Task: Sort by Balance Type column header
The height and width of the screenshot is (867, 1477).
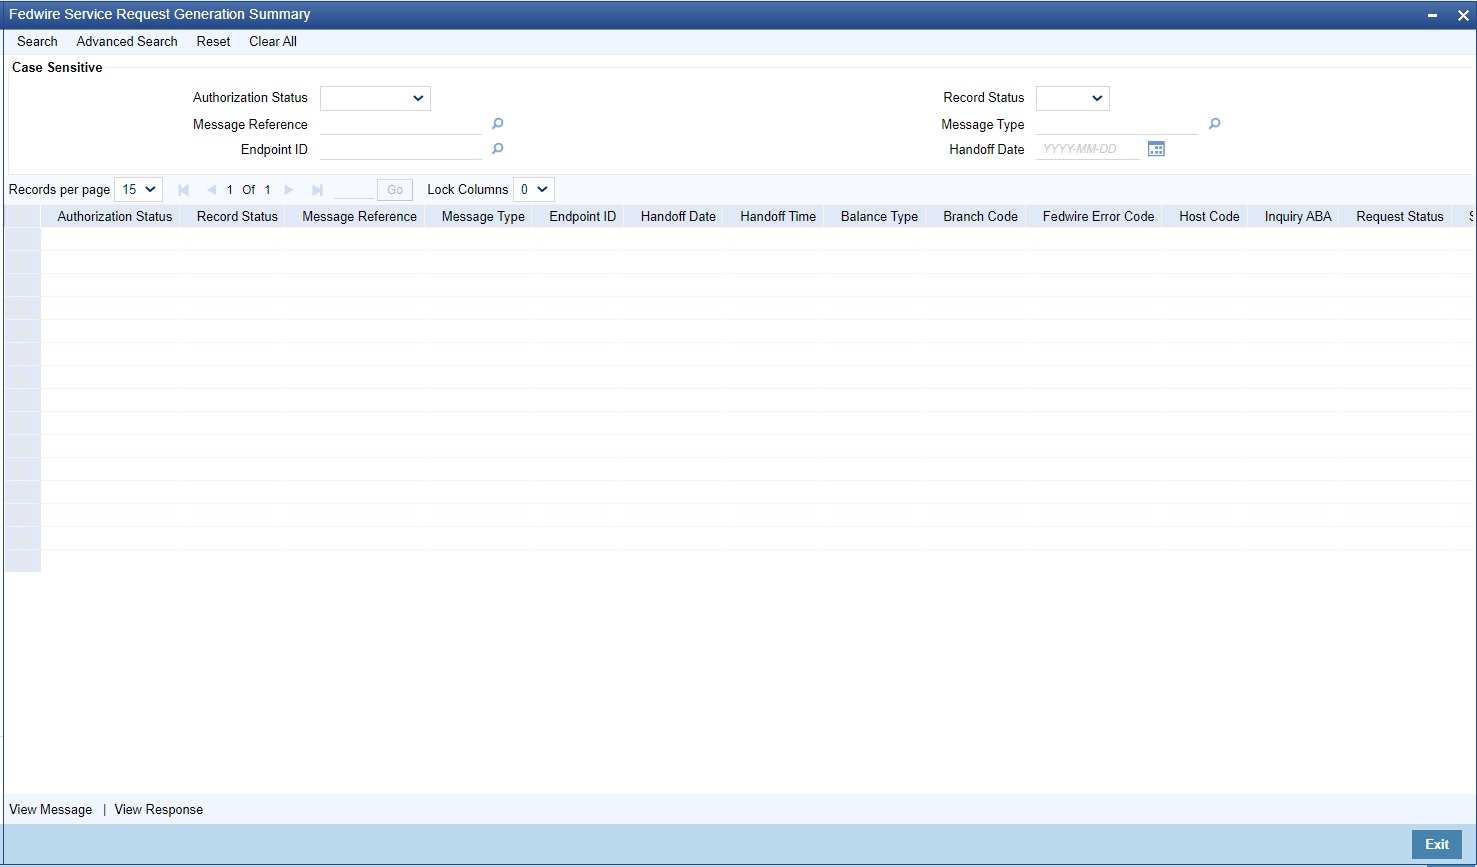Action: [879, 217]
